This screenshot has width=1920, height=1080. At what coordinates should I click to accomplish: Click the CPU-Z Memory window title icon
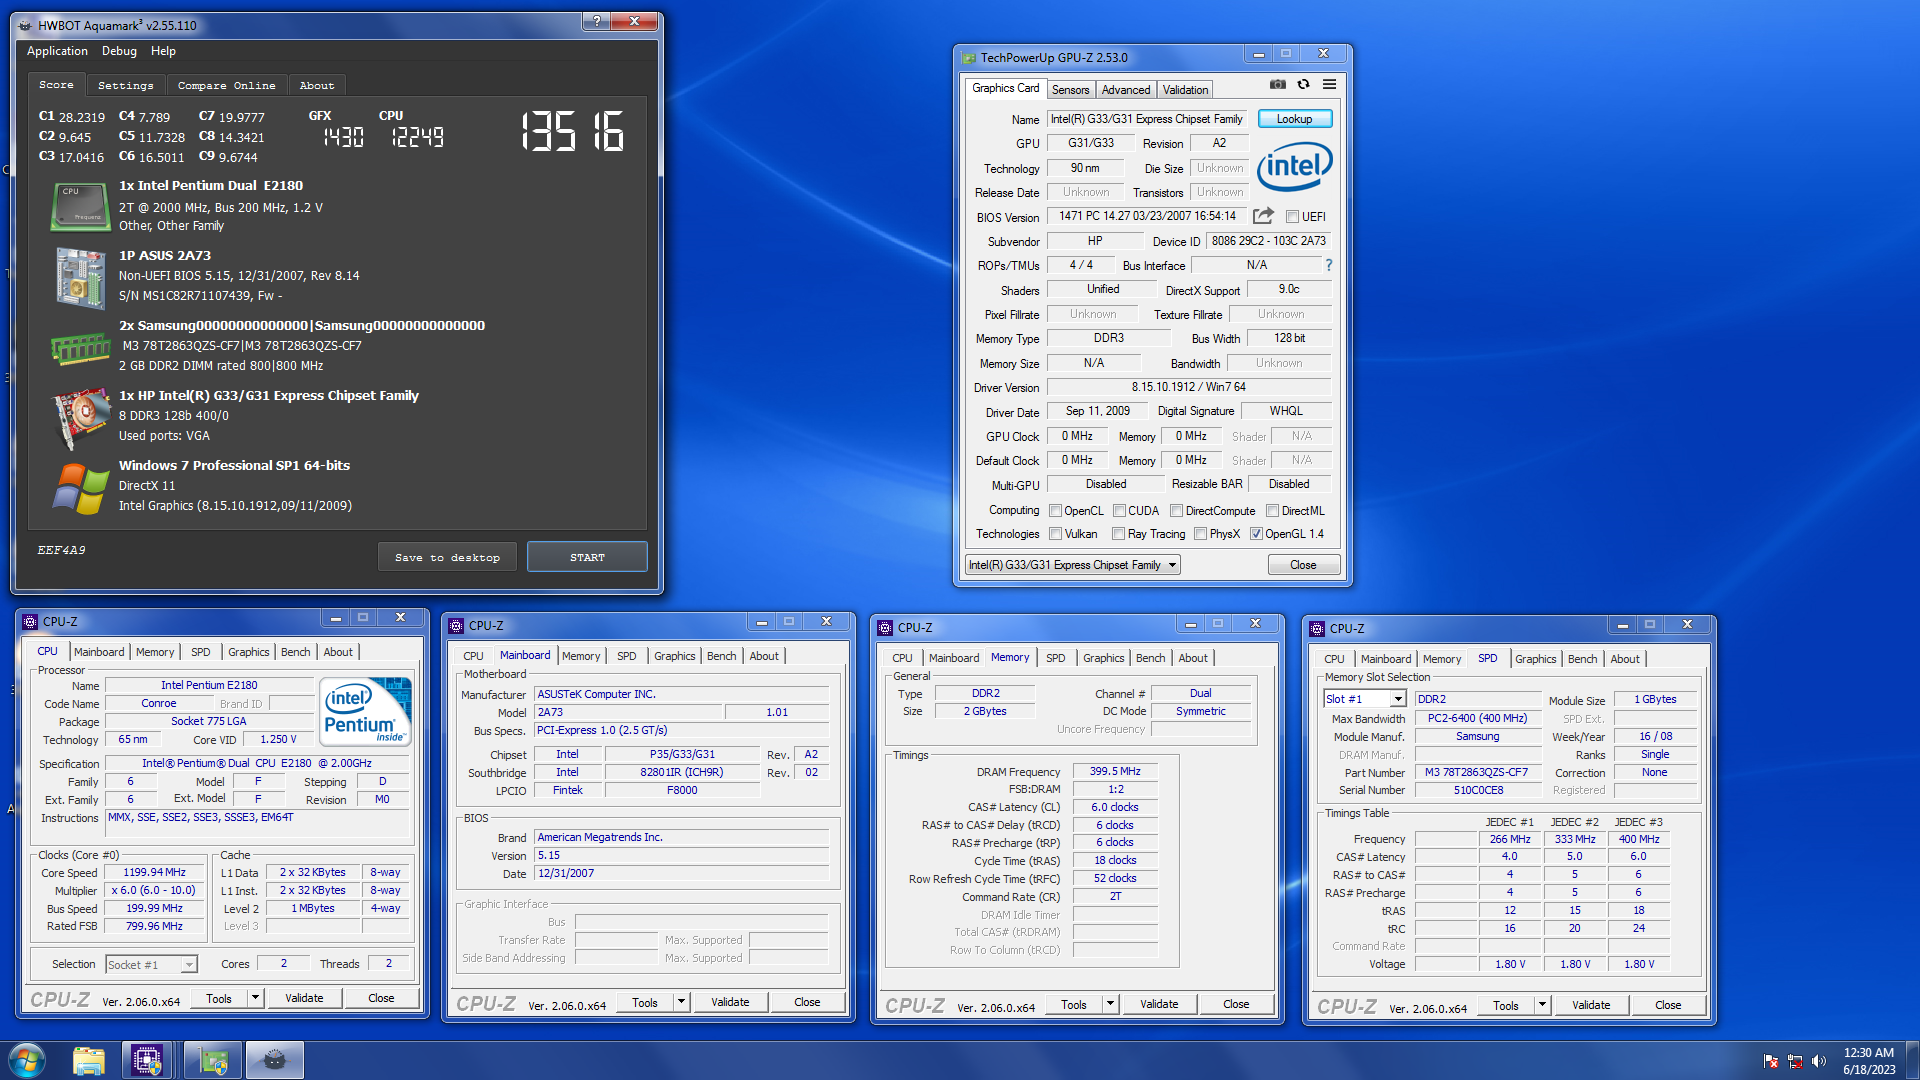pyautogui.click(x=885, y=628)
